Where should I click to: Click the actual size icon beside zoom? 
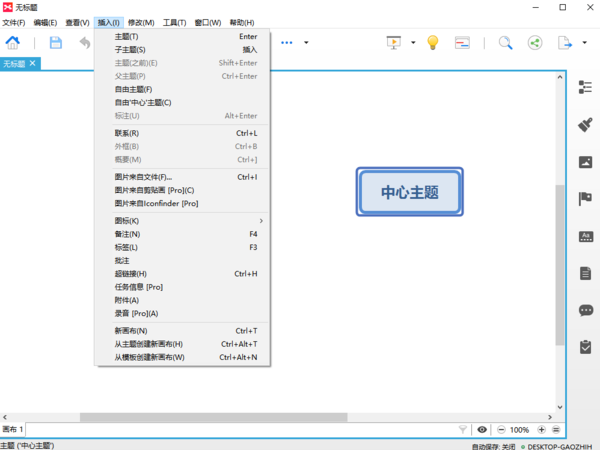click(x=556, y=430)
